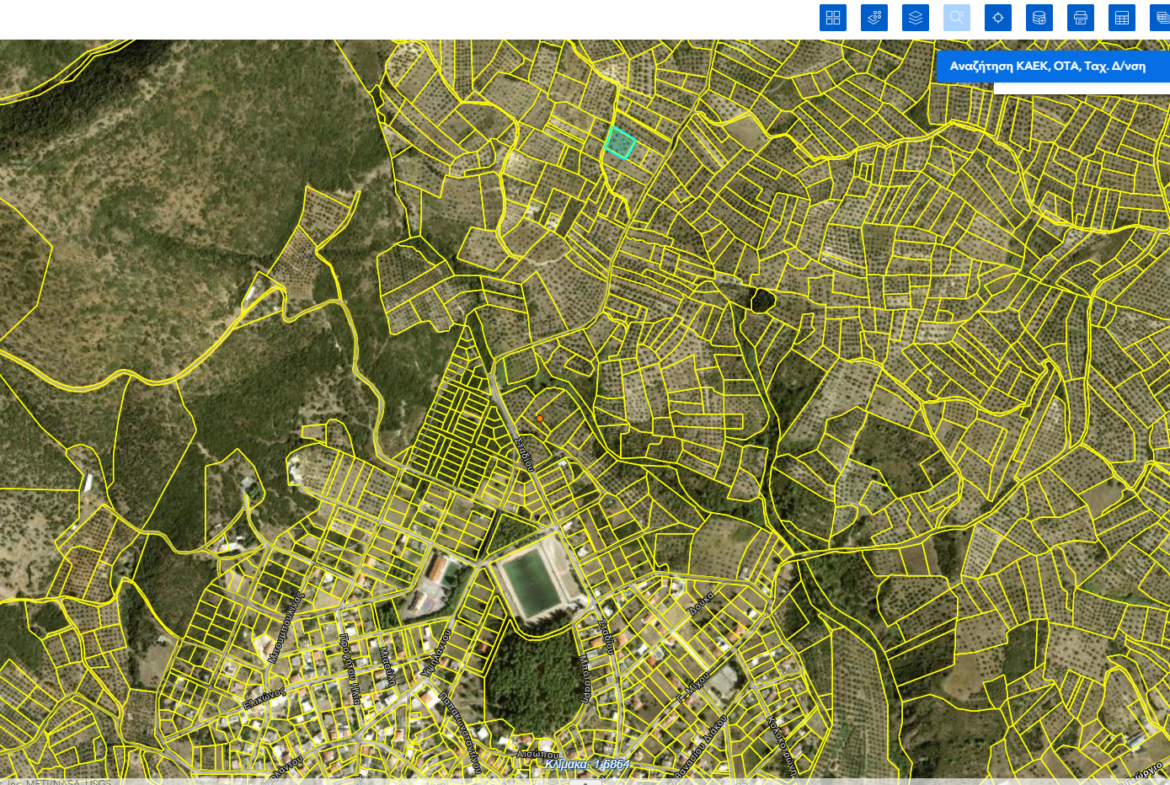Activate the crosshair locate tool
Image resolution: width=1170 pixels, height=785 pixels.
click(x=998, y=18)
